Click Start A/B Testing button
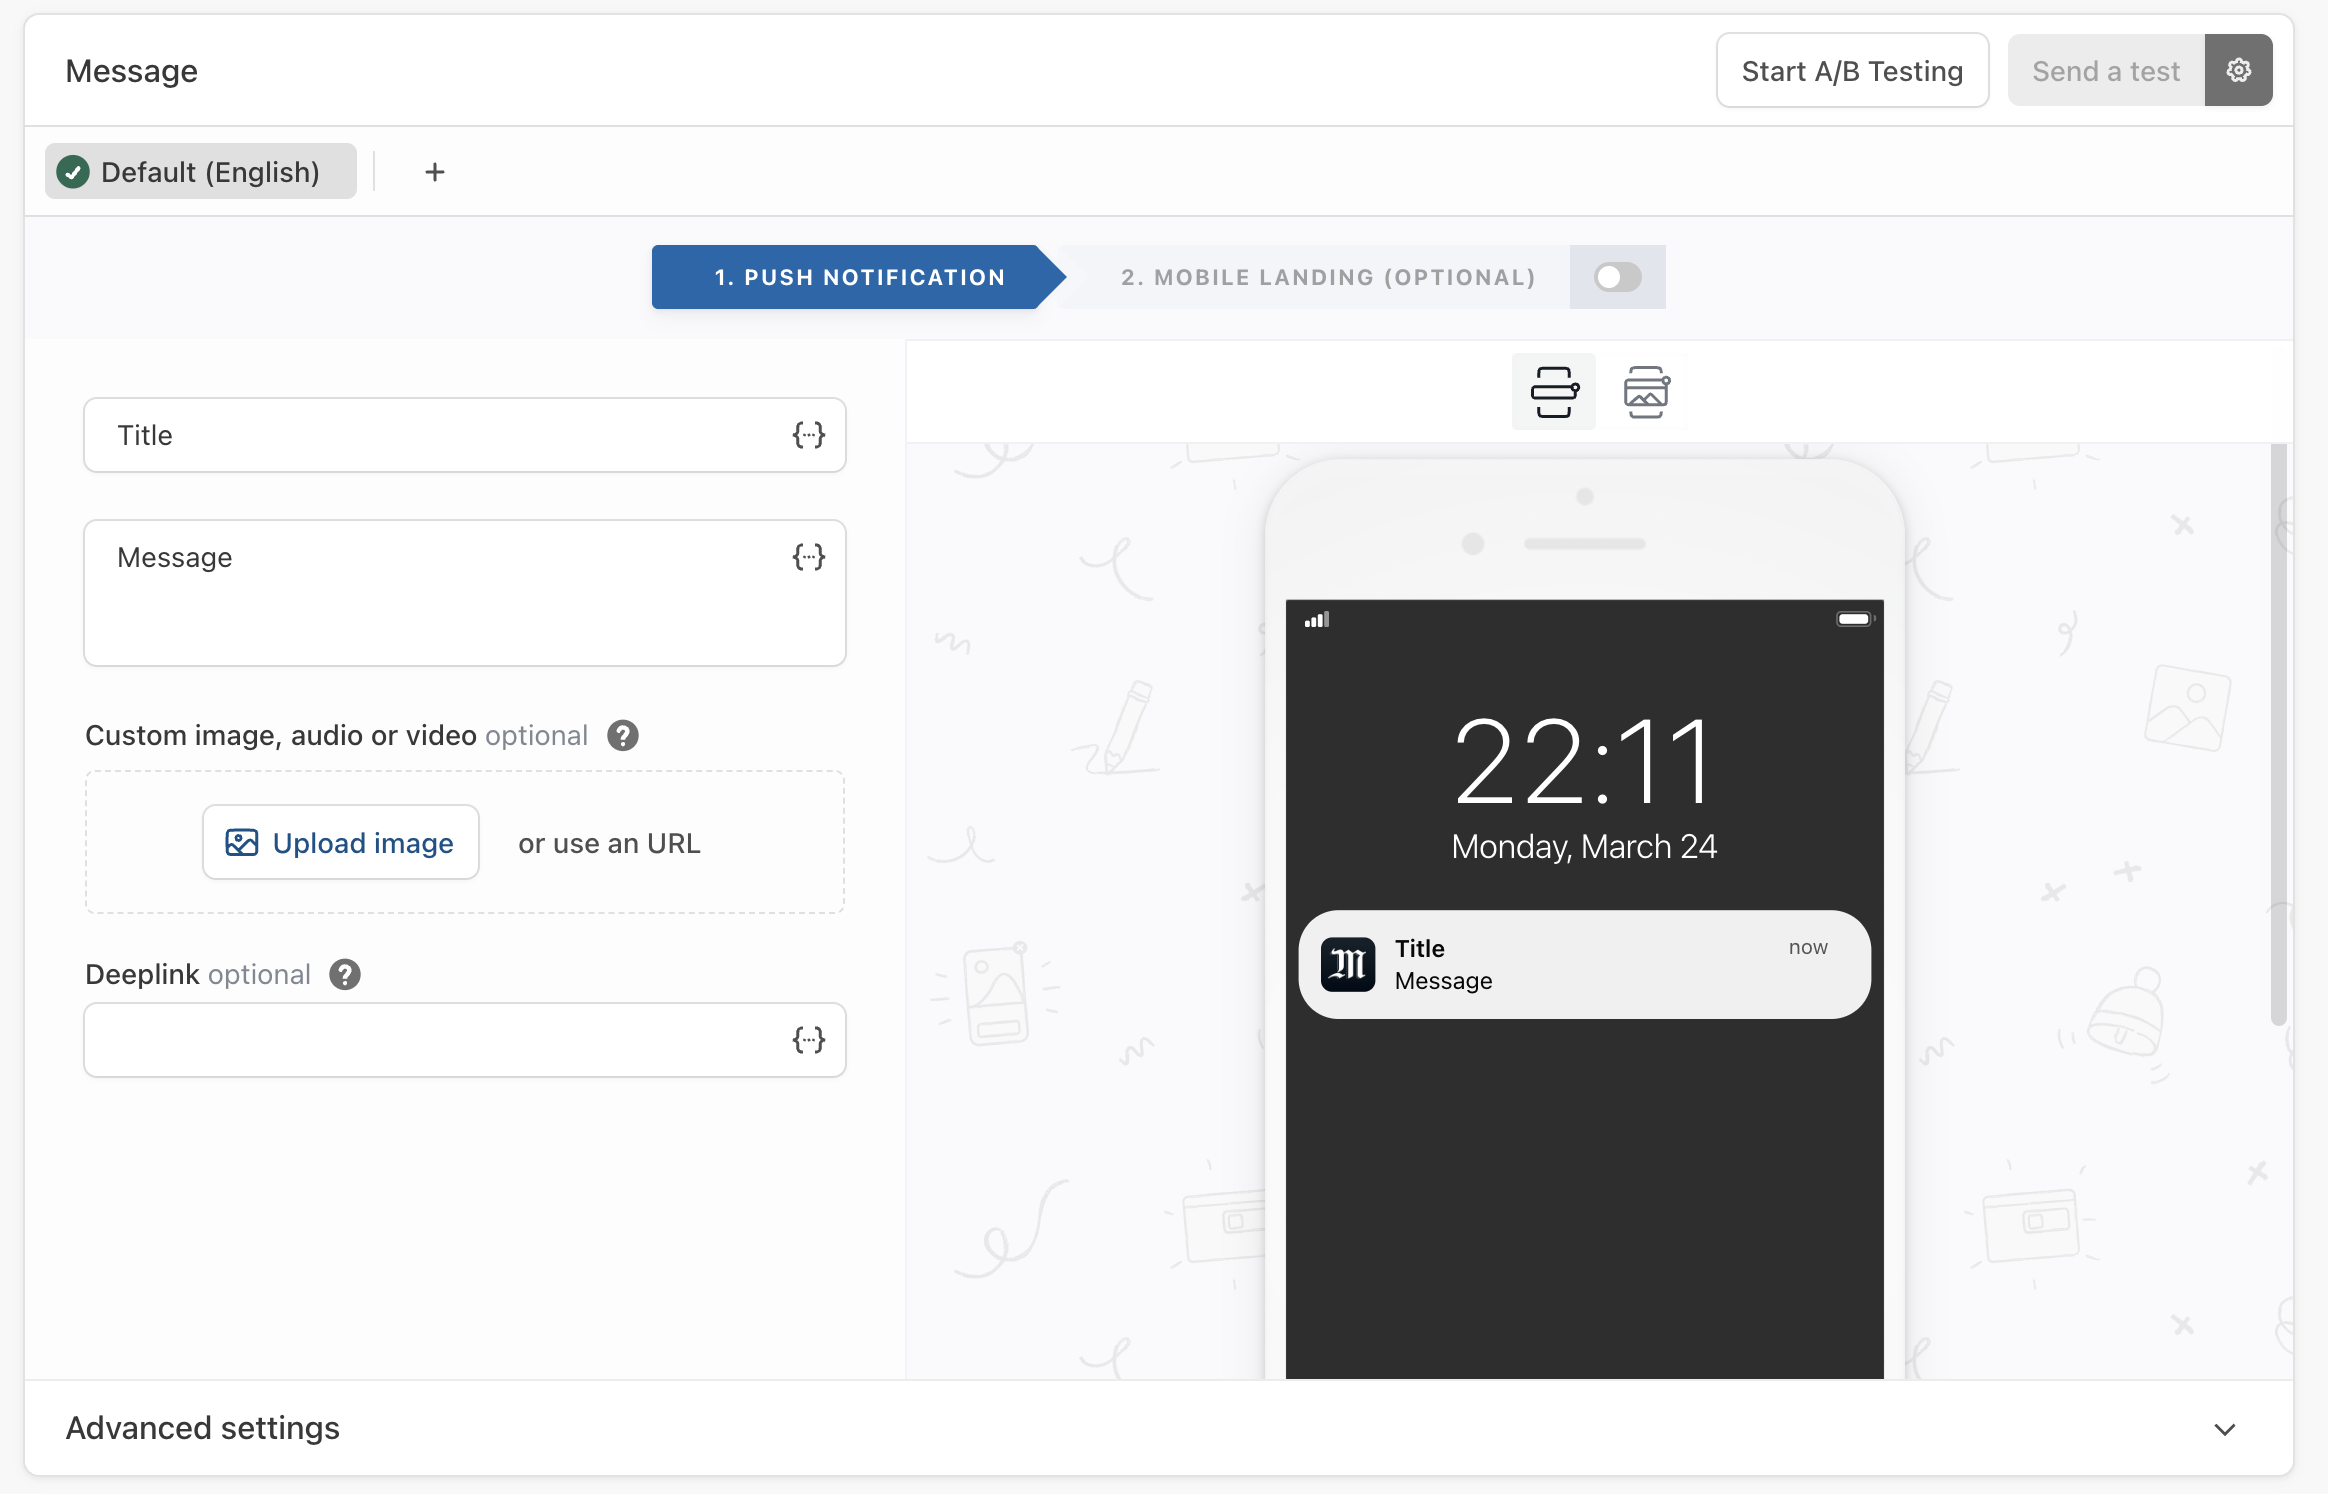 tap(1851, 71)
